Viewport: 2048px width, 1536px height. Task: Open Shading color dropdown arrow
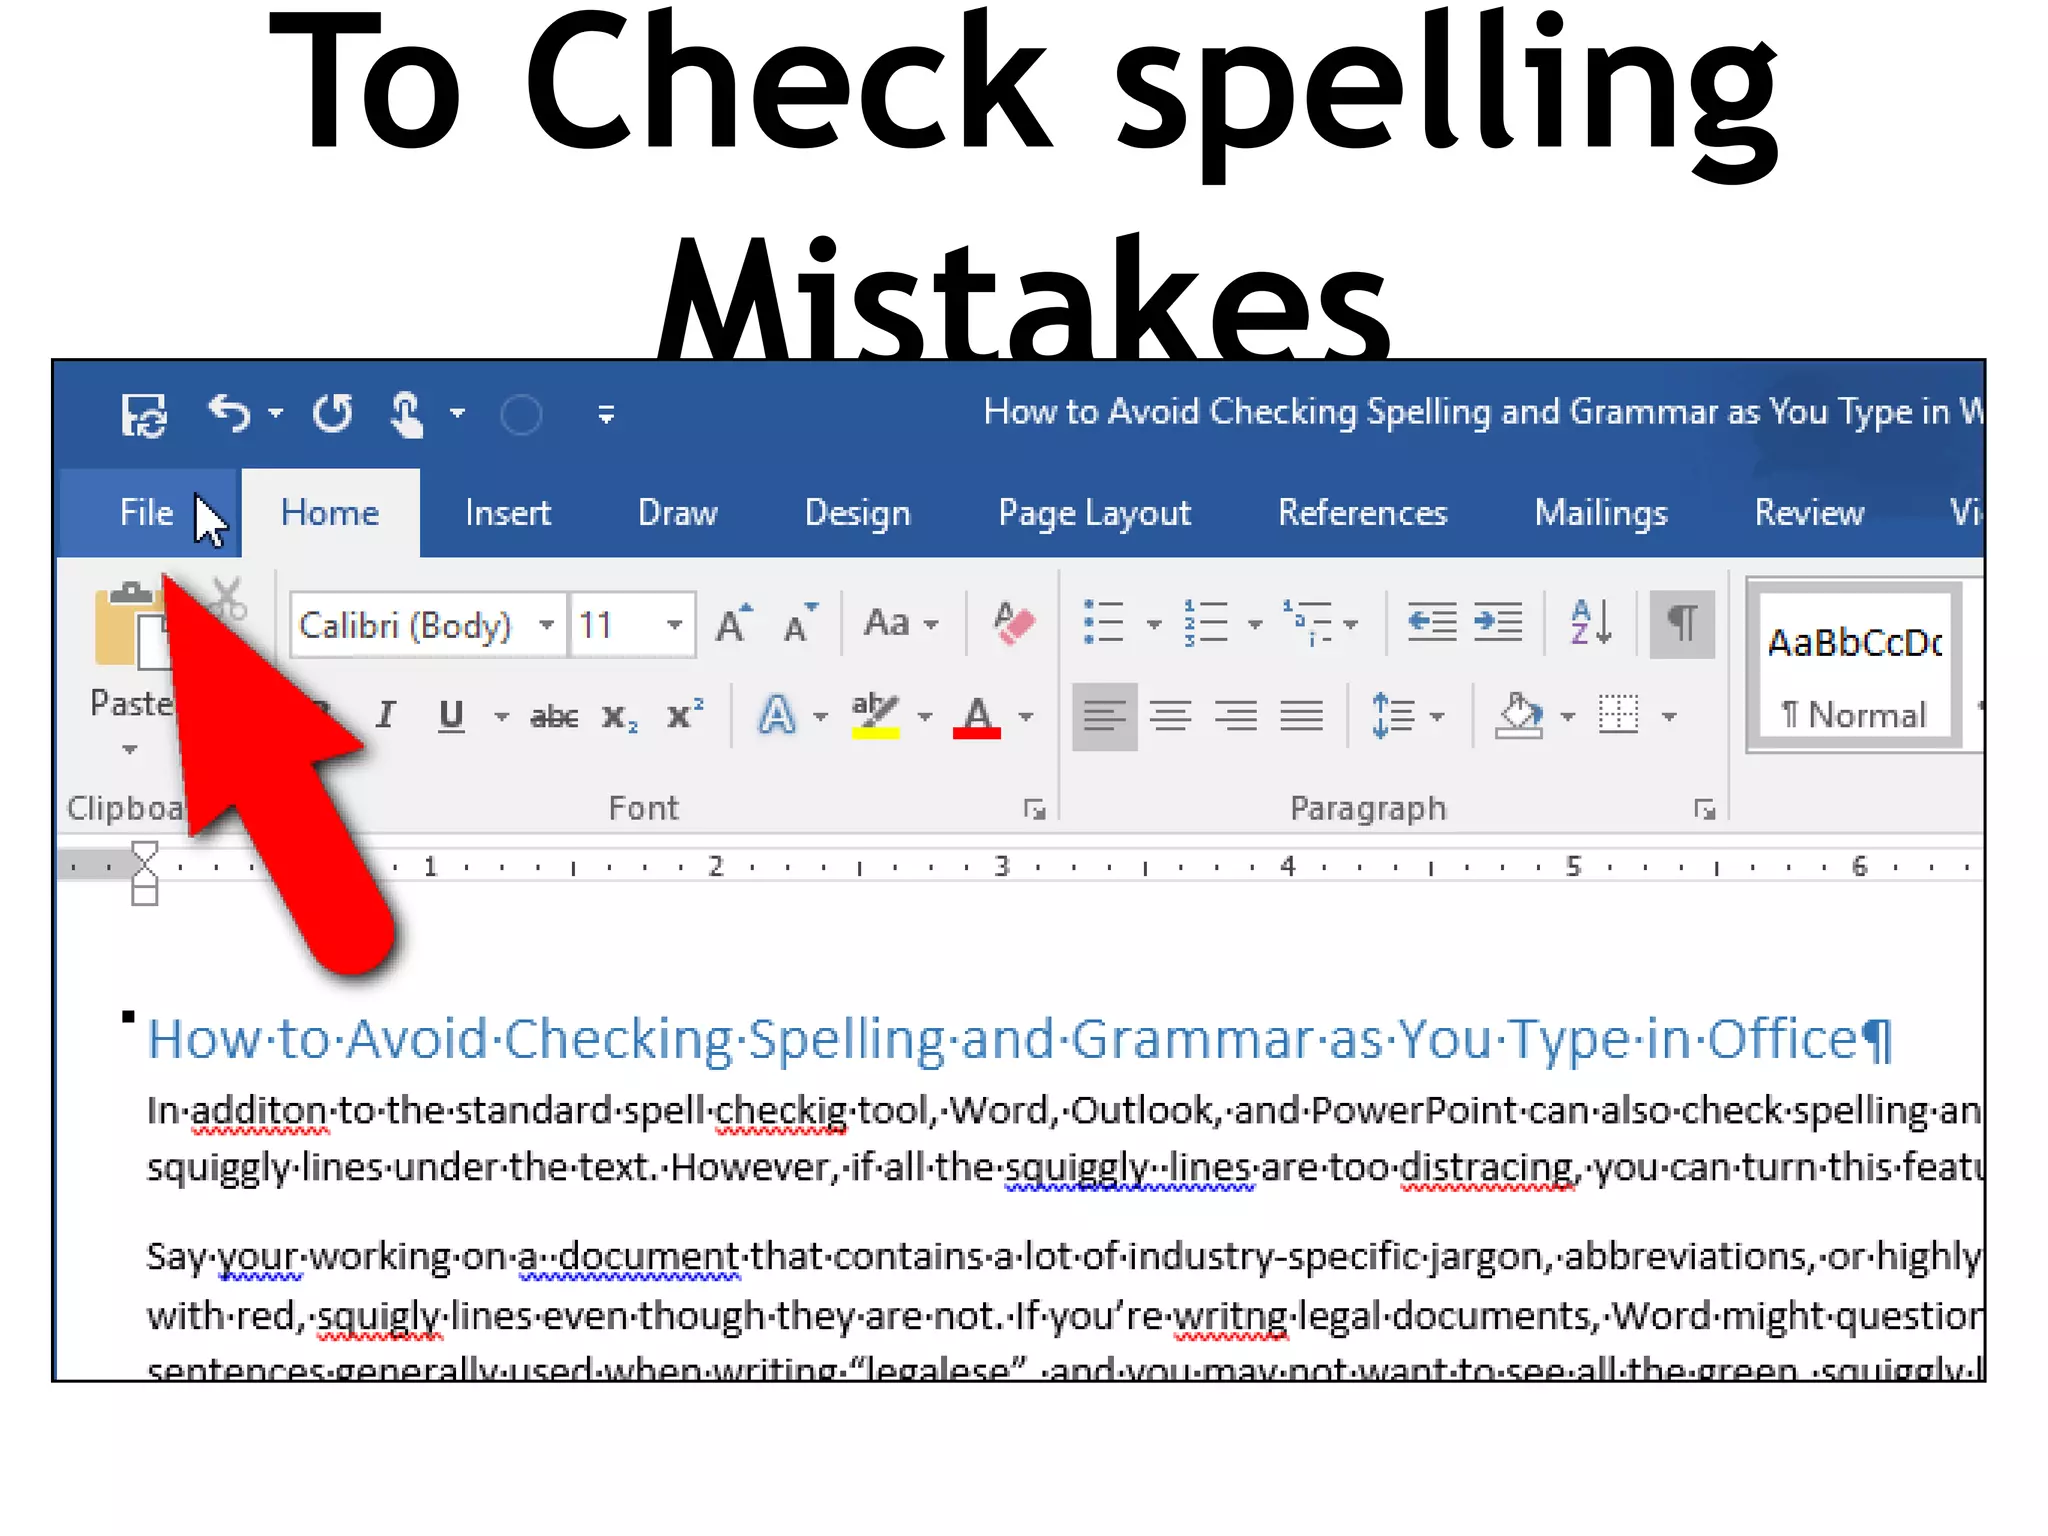click(x=1568, y=716)
